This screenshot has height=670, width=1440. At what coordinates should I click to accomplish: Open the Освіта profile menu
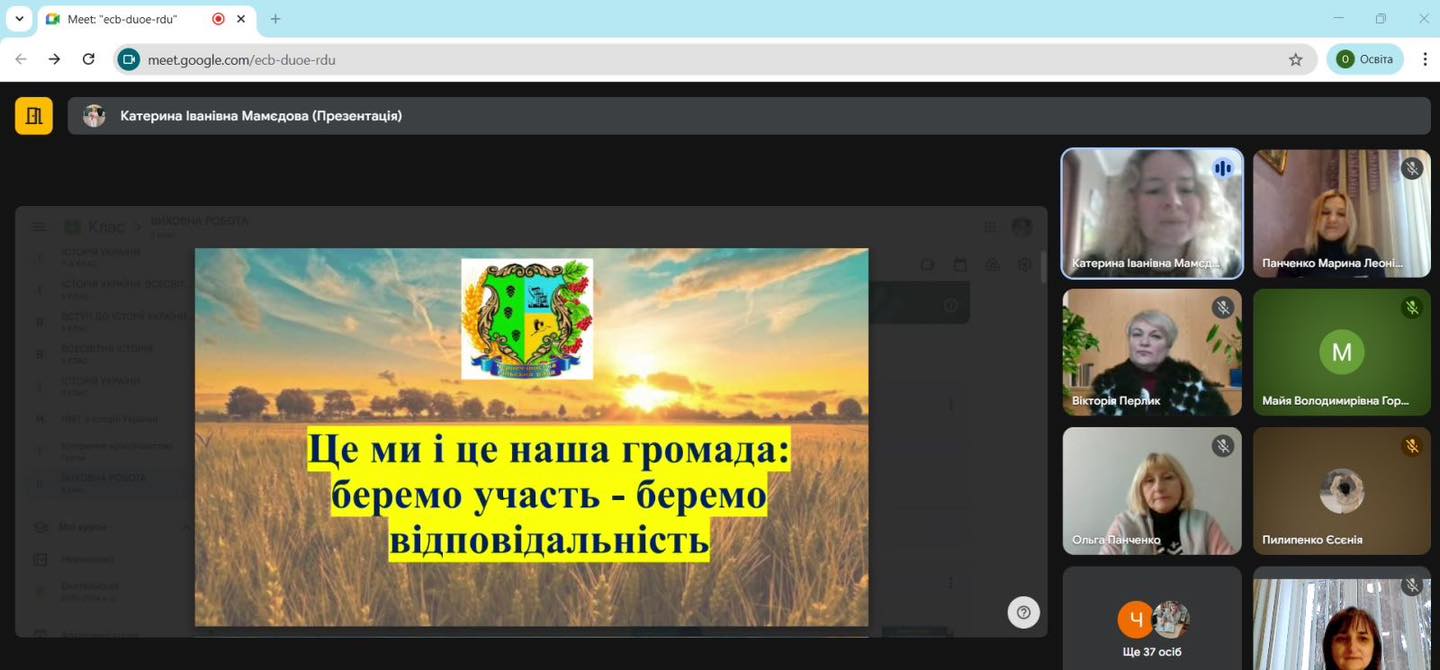[x=1364, y=60]
